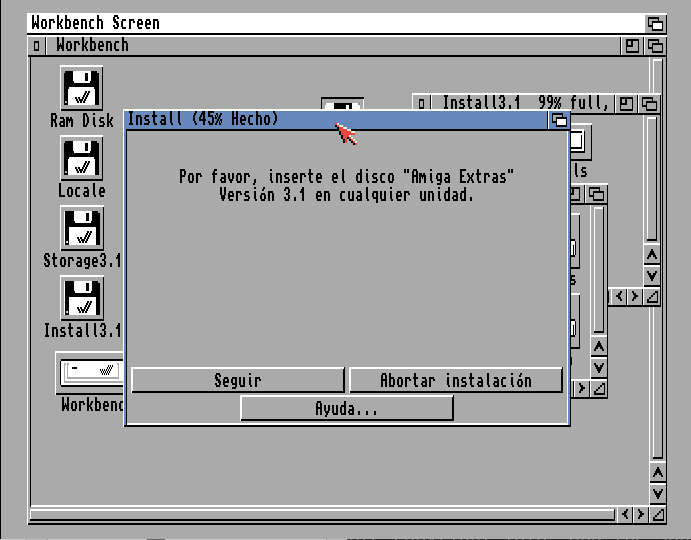Select the Install3.1 disk icon on the desktop
691x540 pixels.
[81, 300]
